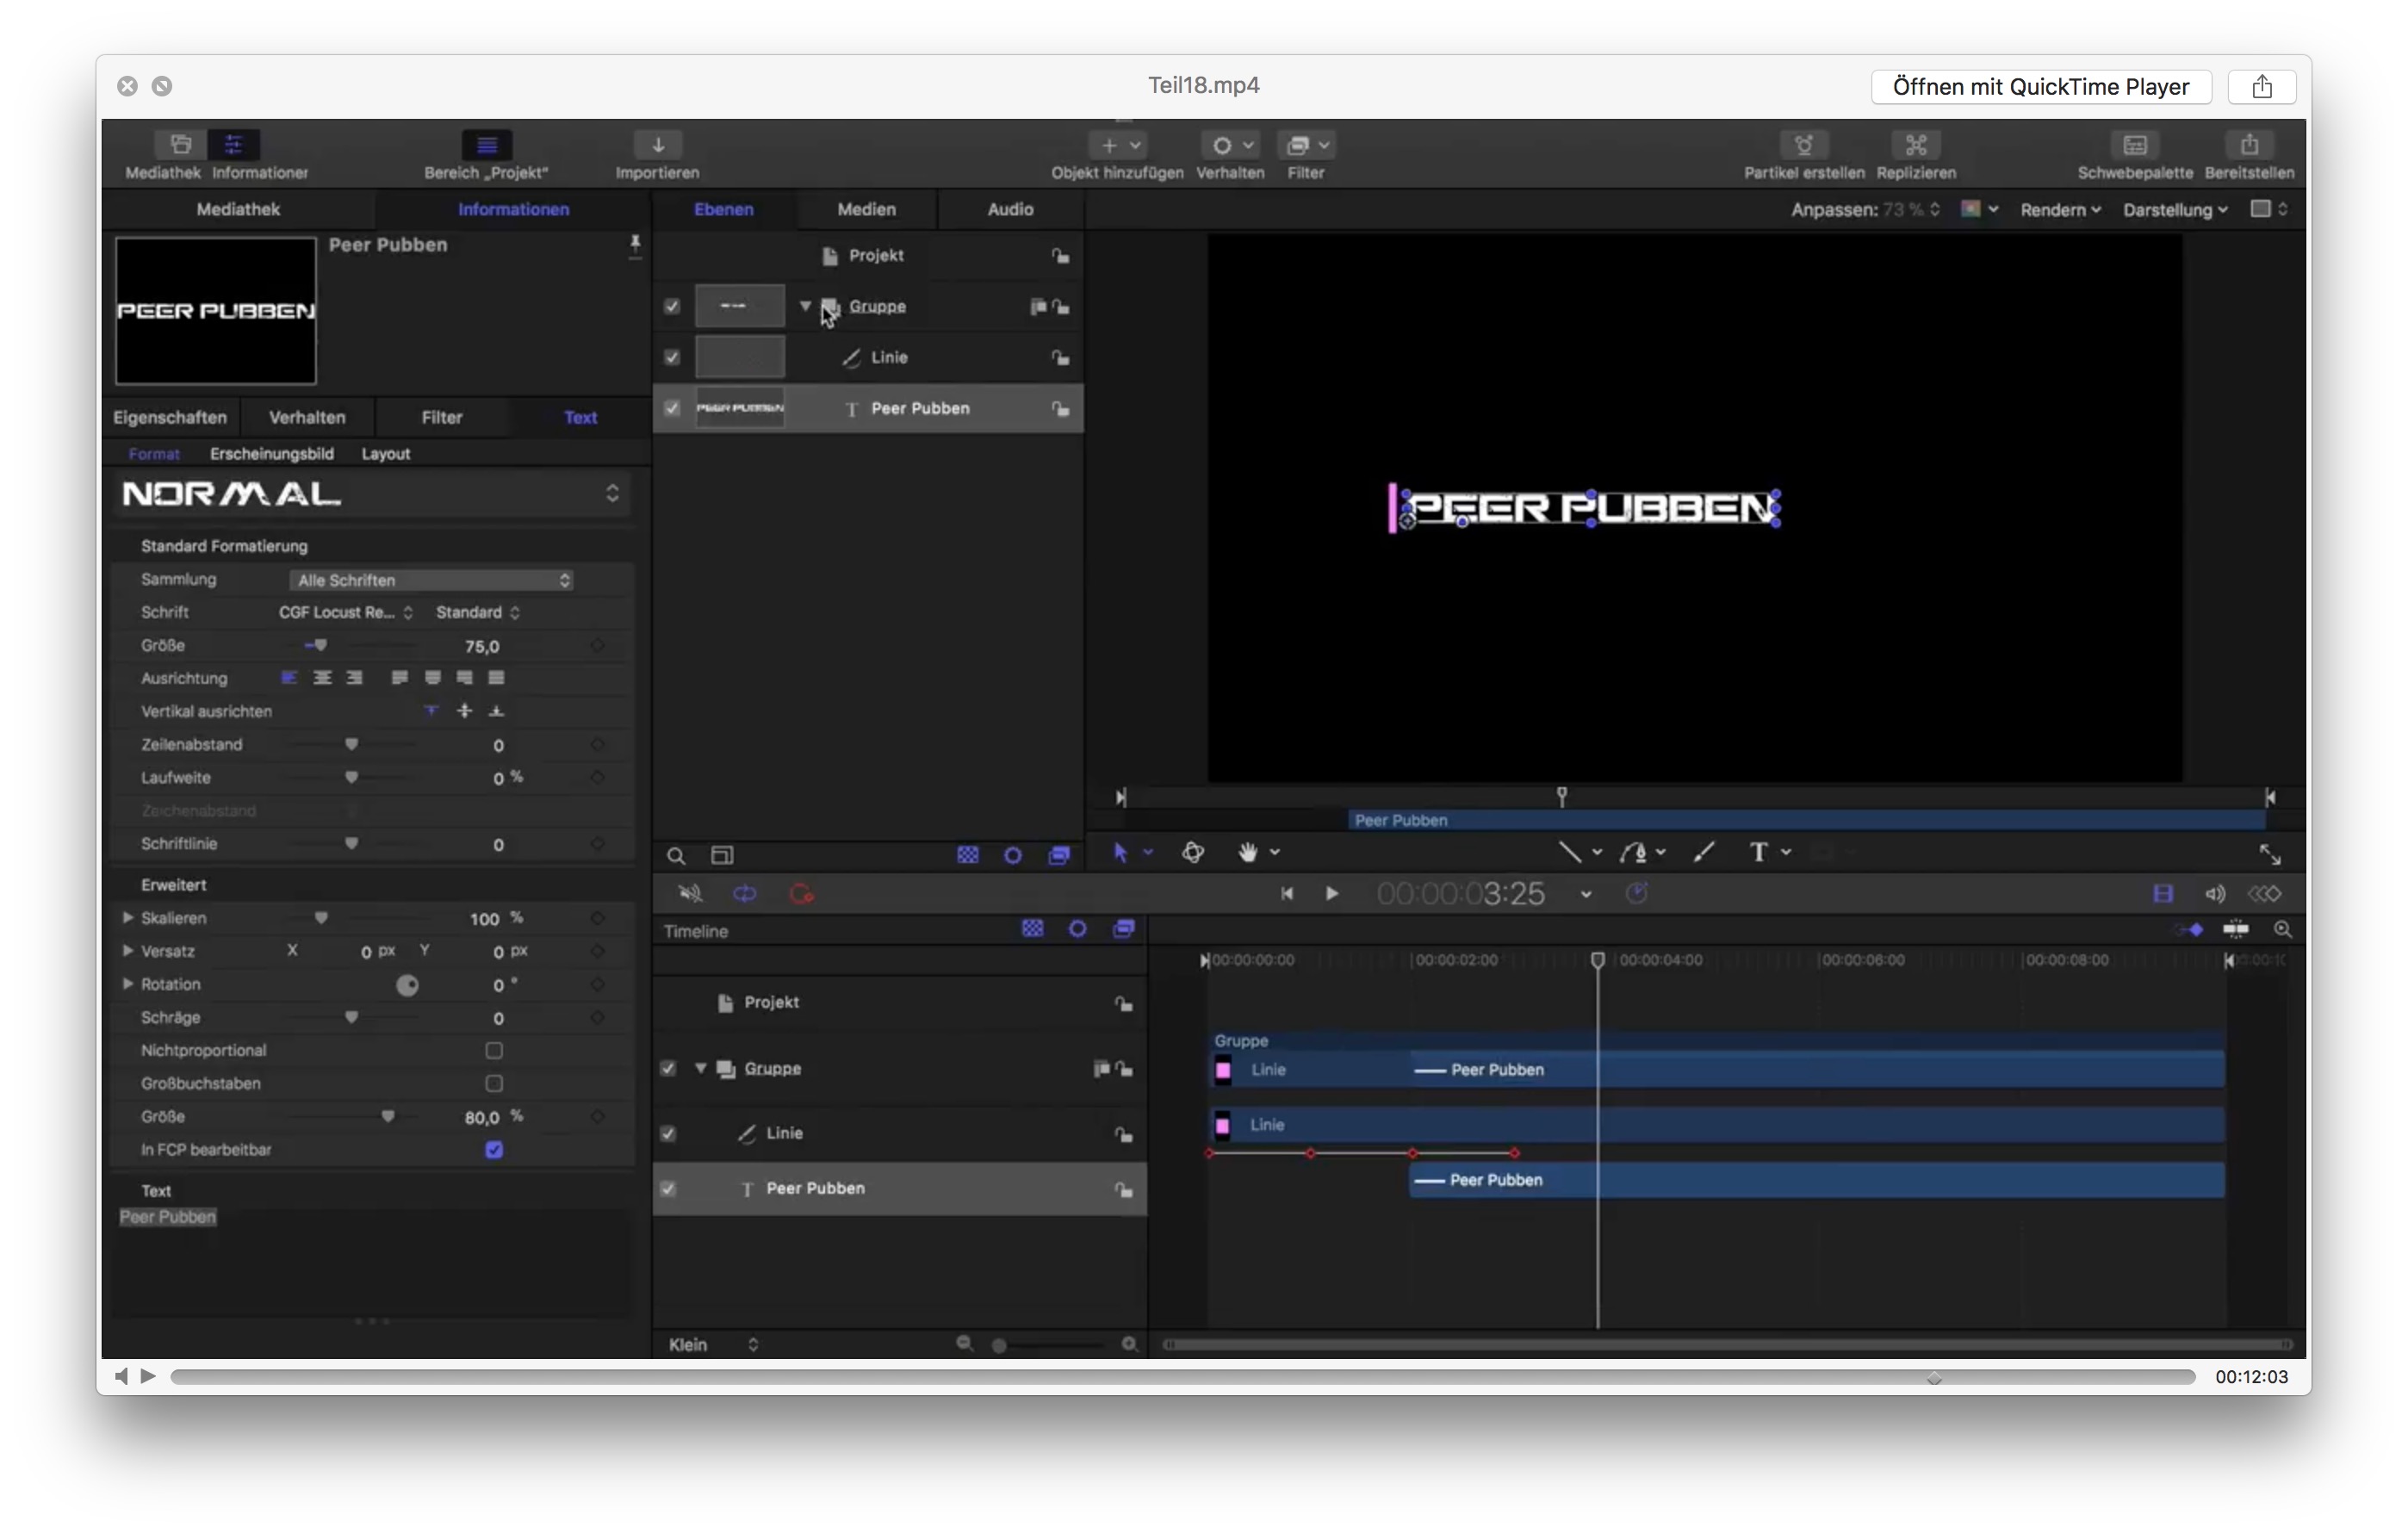Click the Informationen toolbar icon
The width and height of the screenshot is (2408, 1533).
(x=234, y=145)
